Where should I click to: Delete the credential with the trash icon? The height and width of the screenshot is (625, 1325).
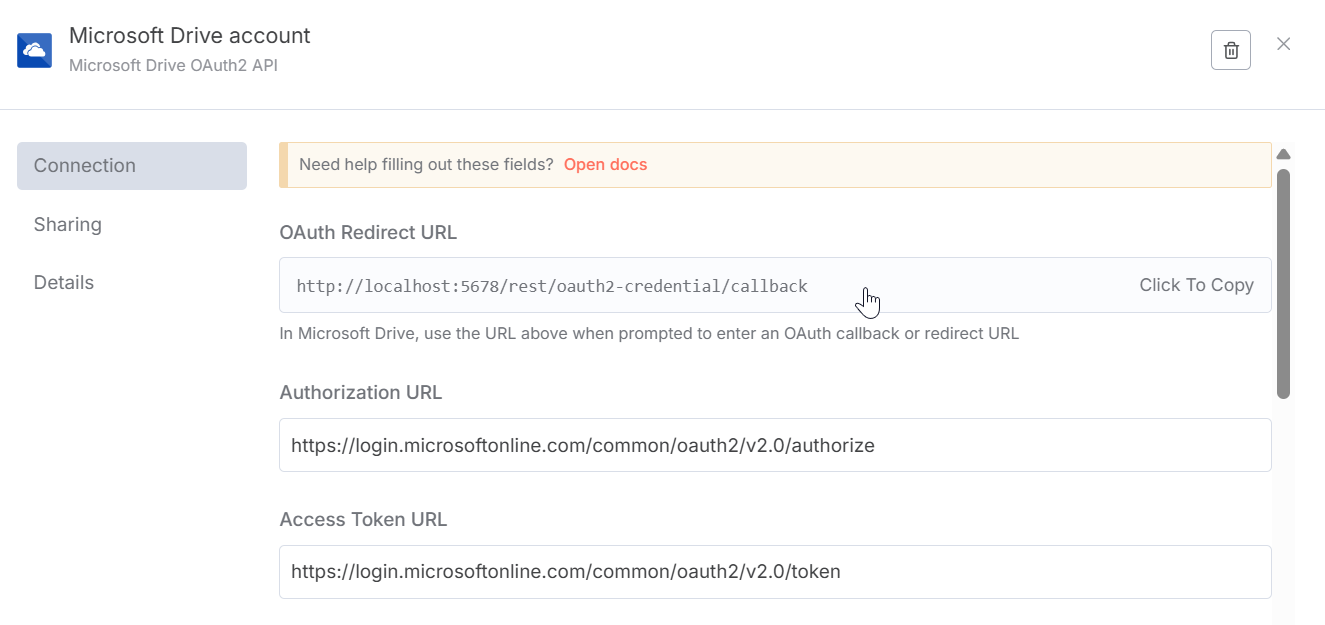[1230, 50]
